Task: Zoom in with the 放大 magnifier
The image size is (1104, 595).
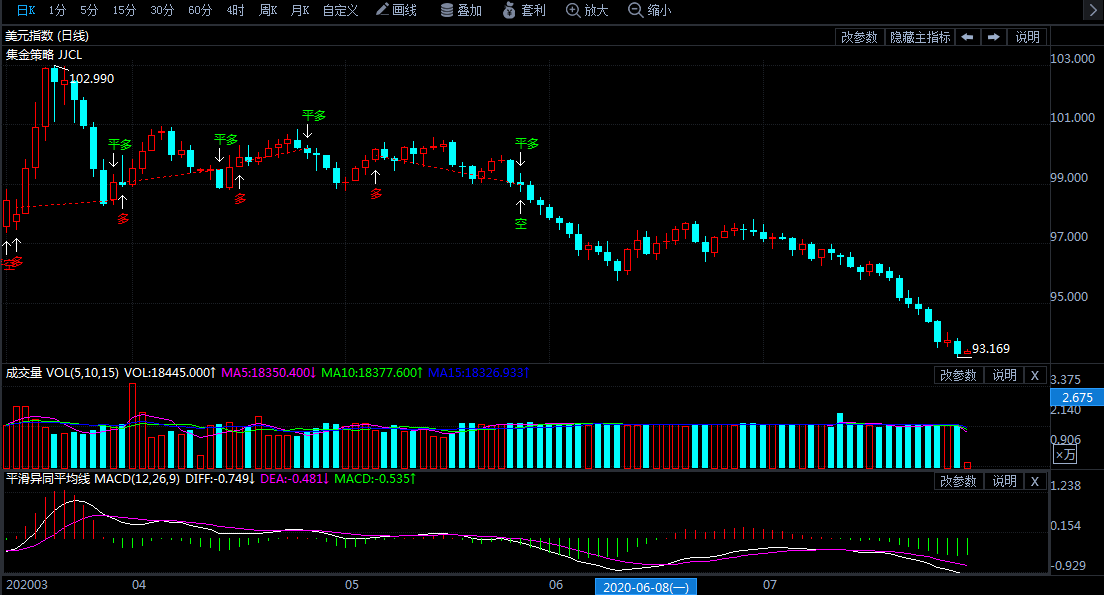Action: pyautogui.click(x=587, y=10)
